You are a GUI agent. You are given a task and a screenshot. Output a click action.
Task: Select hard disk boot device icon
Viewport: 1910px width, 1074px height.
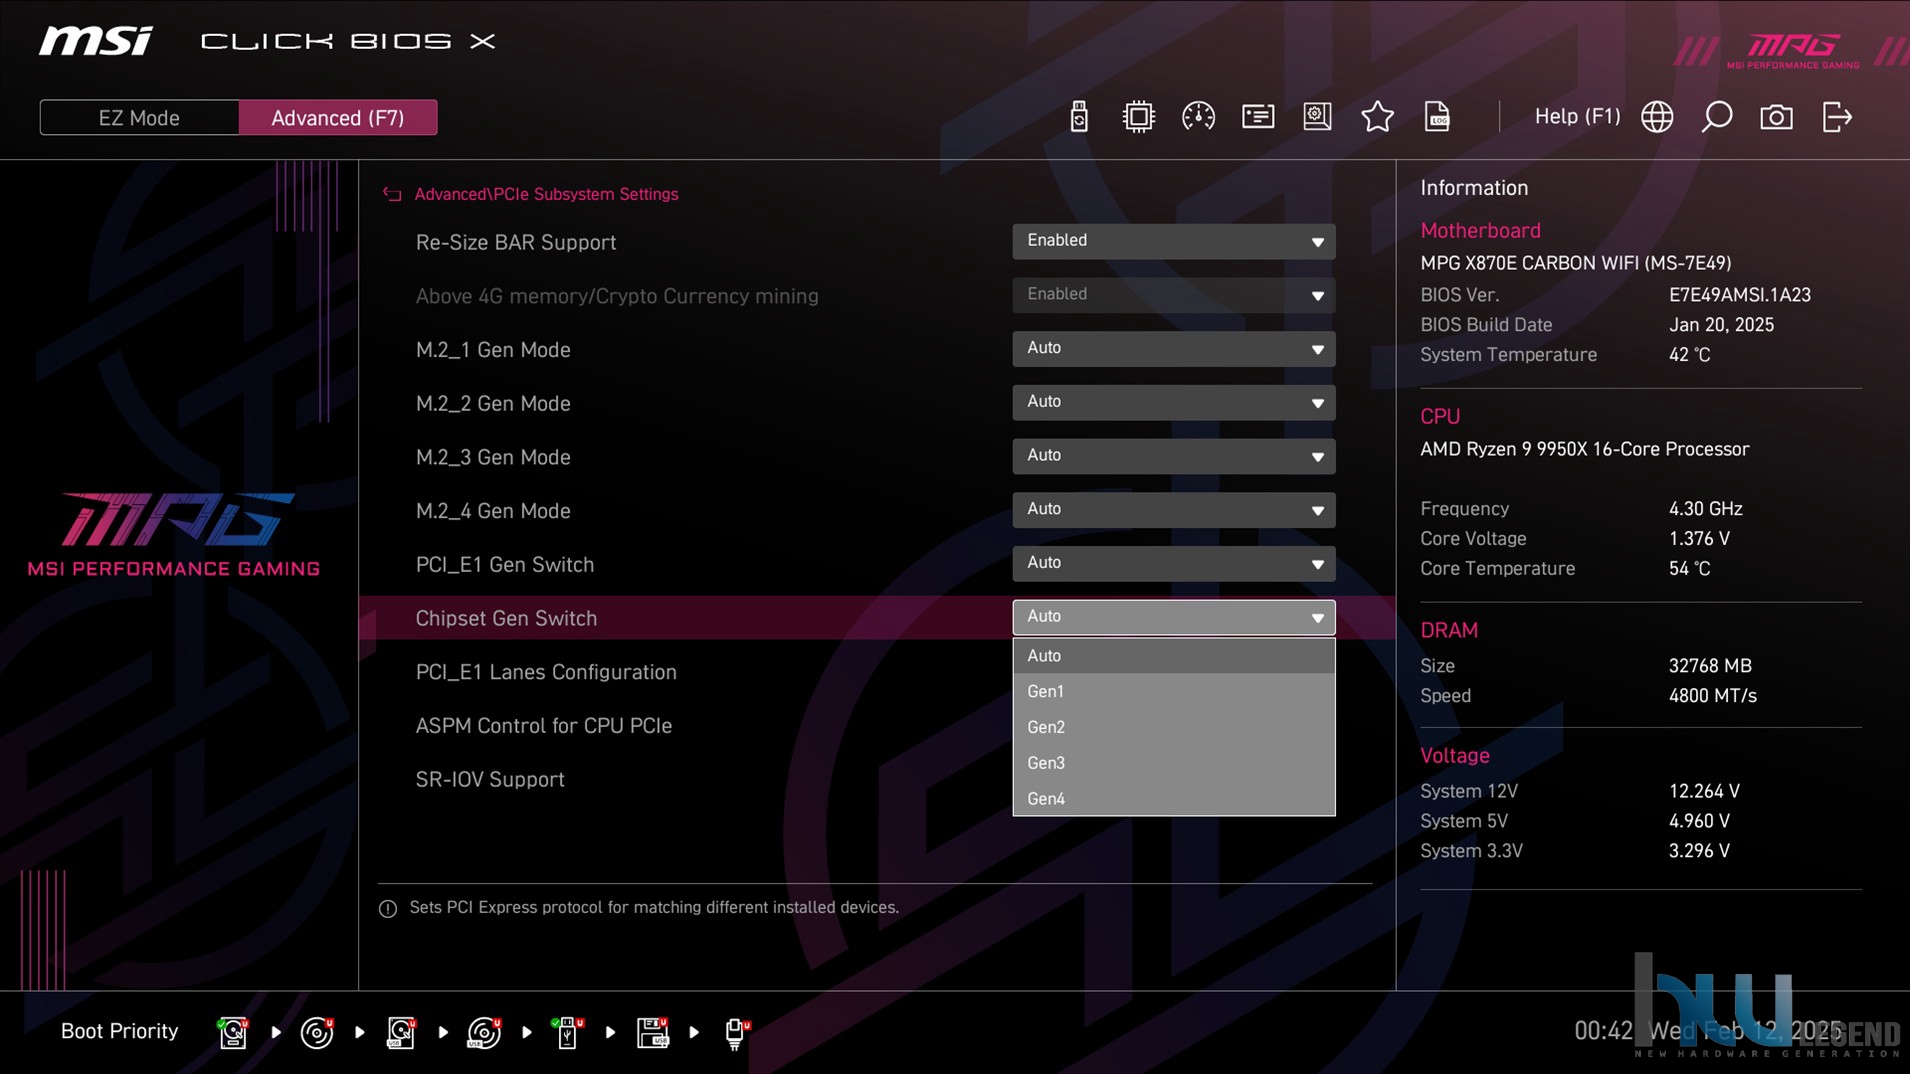pyautogui.click(x=233, y=1032)
